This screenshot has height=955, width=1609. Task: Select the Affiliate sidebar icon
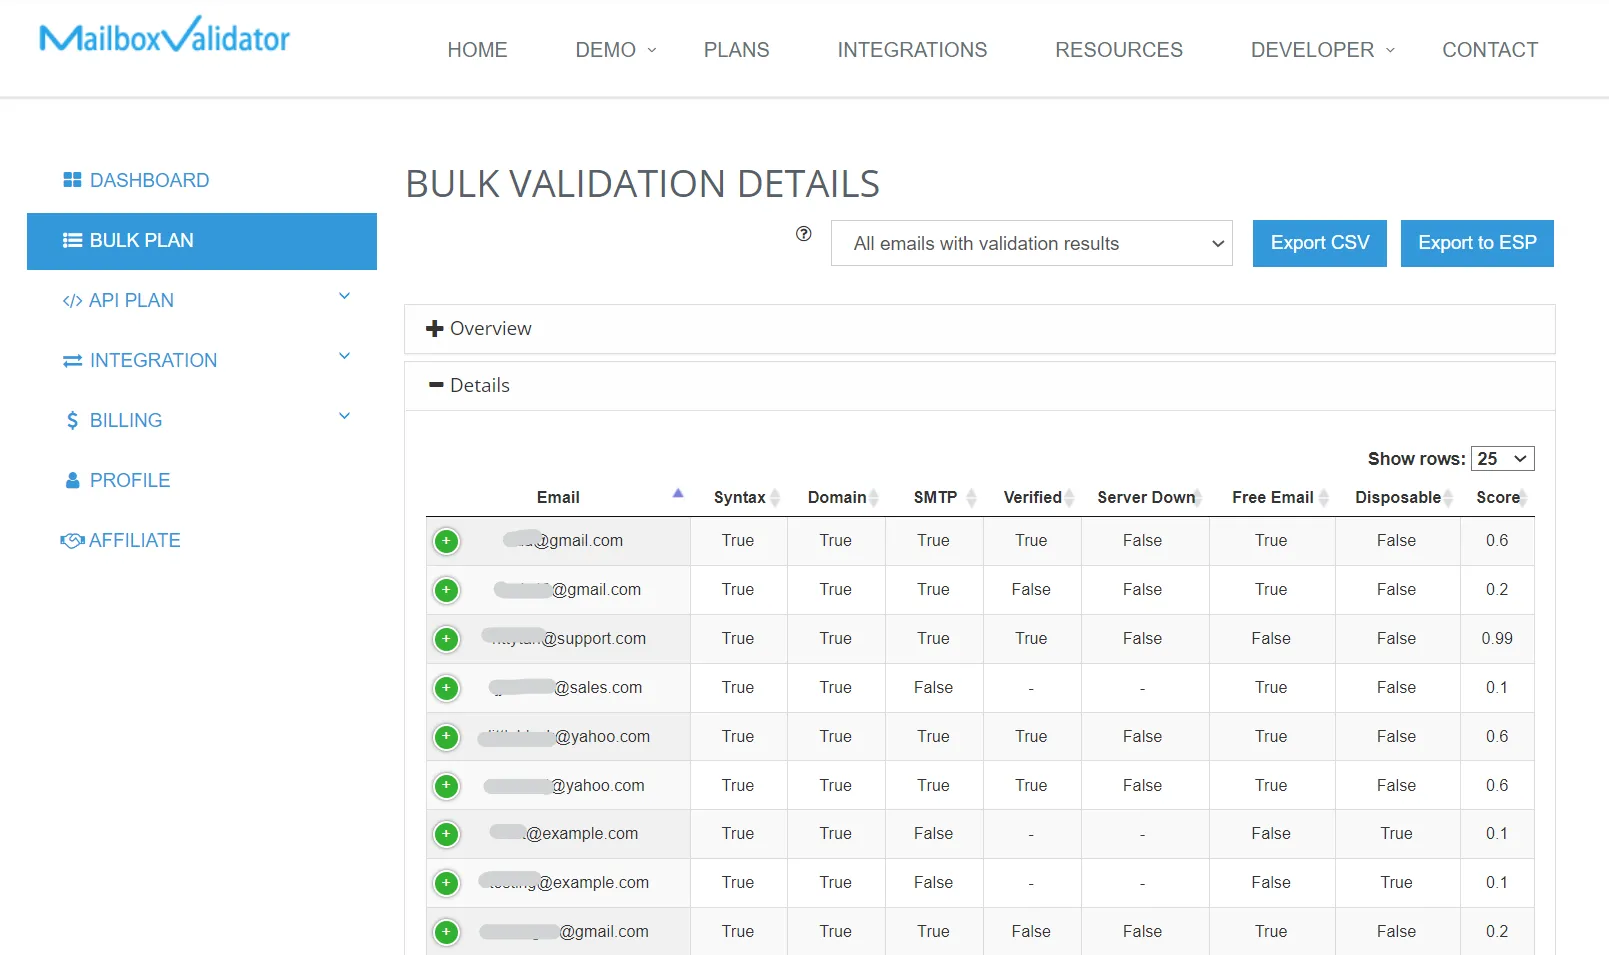71,540
